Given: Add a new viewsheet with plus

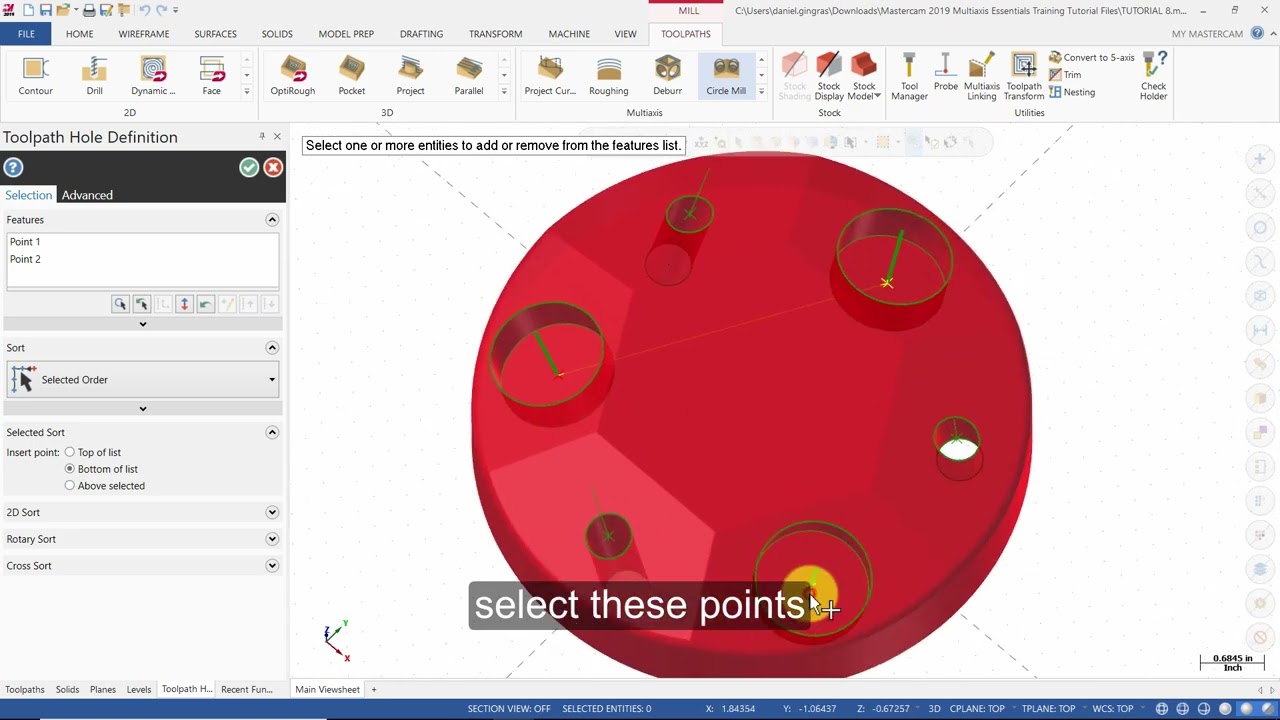Looking at the screenshot, I should coord(374,690).
